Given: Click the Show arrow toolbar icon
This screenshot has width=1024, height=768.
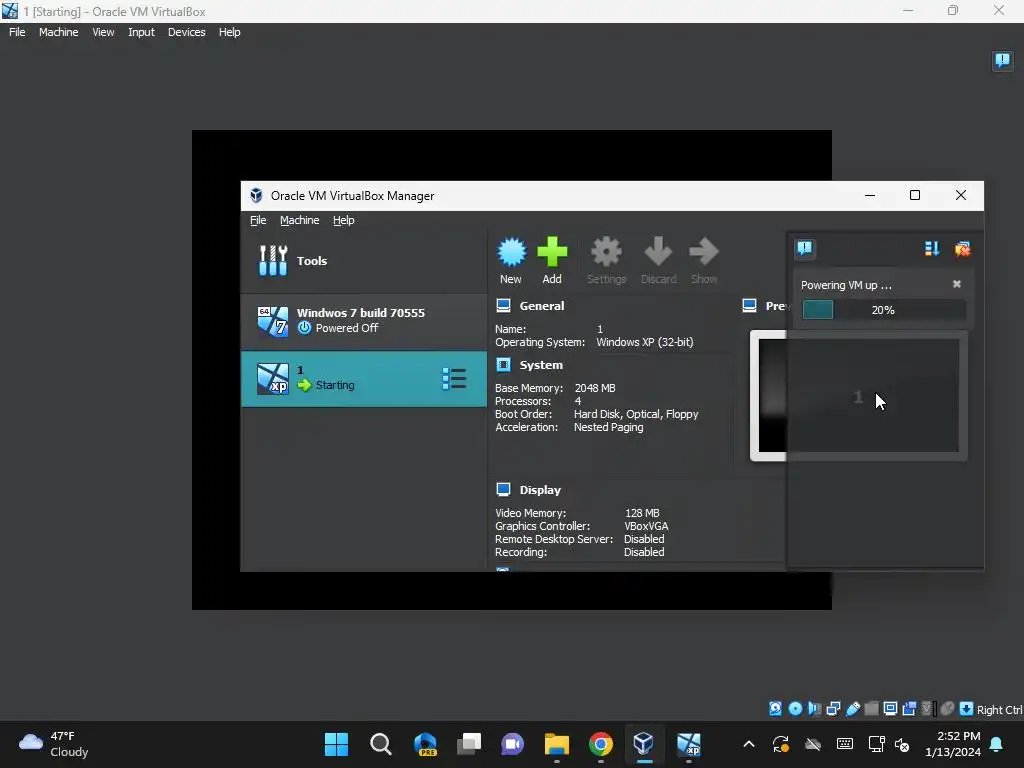Looking at the screenshot, I should (x=704, y=252).
